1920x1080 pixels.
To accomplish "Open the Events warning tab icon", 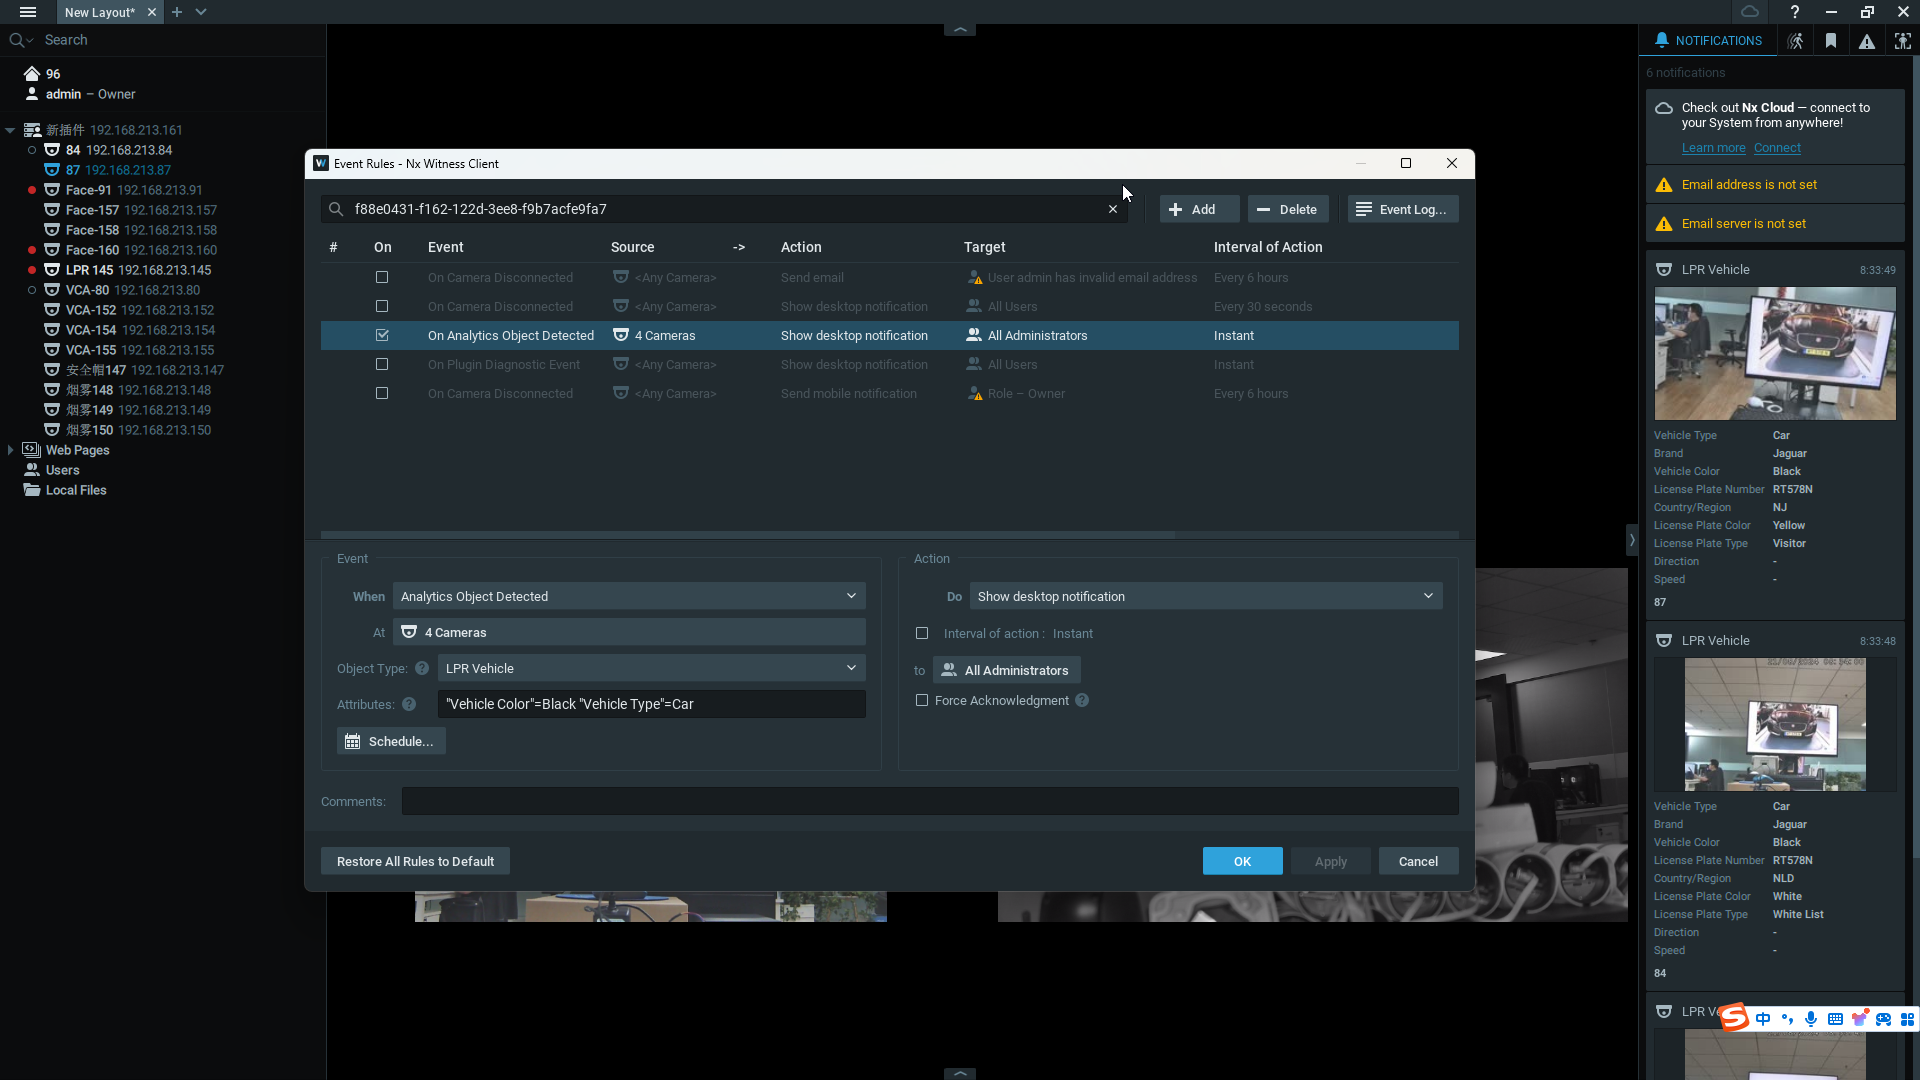I will [1867, 41].
